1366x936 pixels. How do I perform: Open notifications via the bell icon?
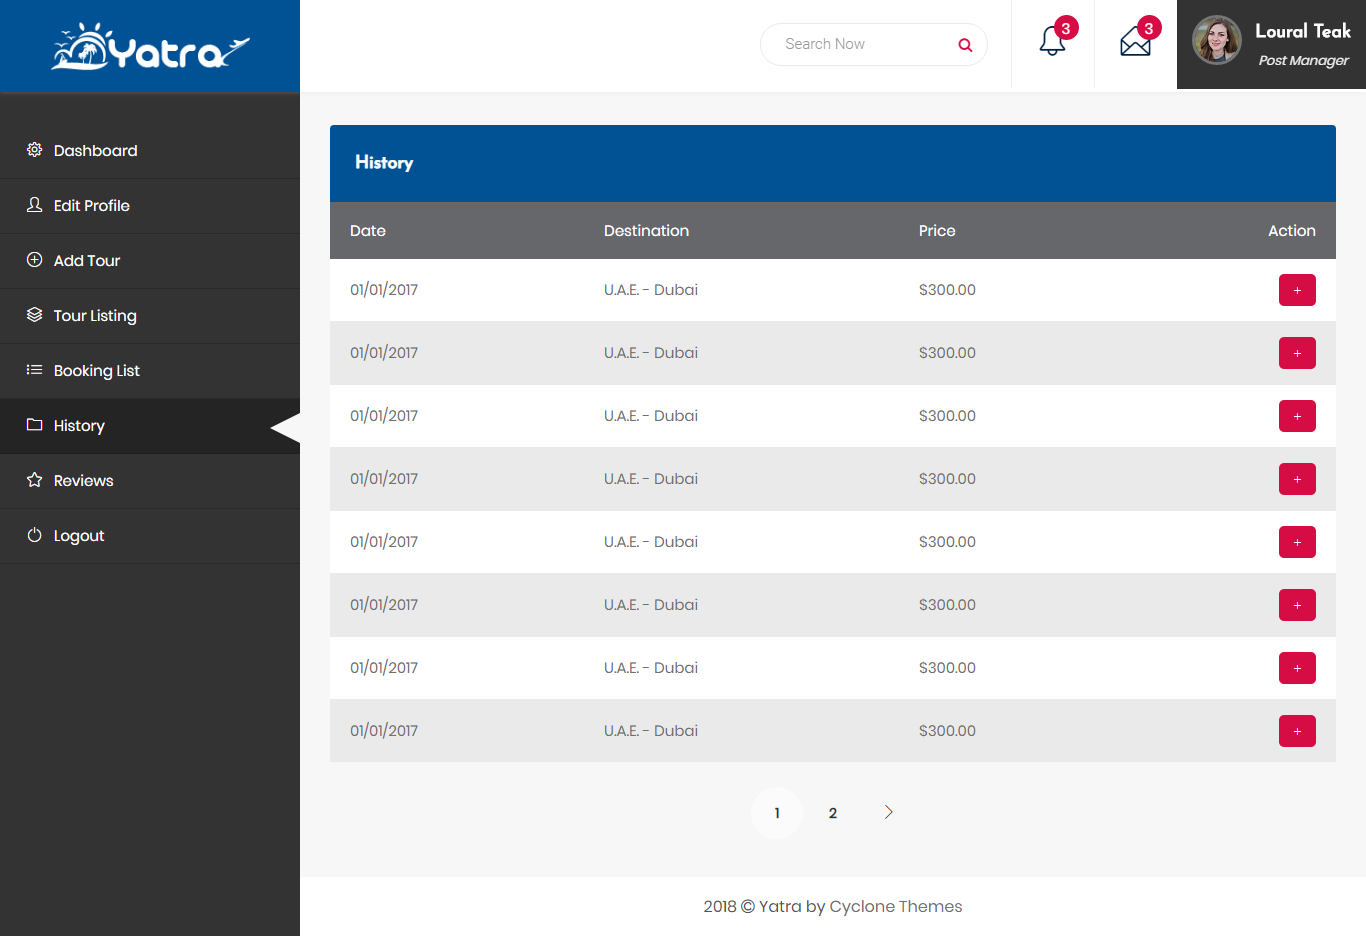(x=1052, y=42)
